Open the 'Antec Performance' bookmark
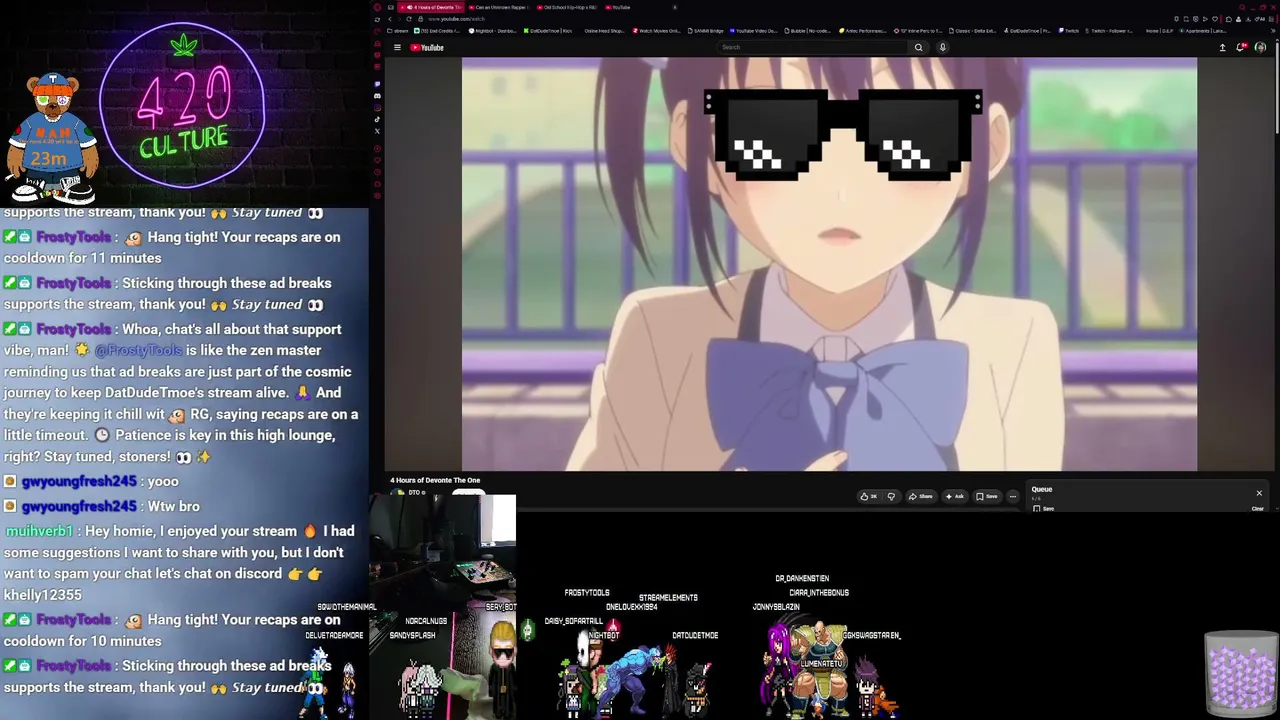The image size is (1280, 720). (863, 31)
